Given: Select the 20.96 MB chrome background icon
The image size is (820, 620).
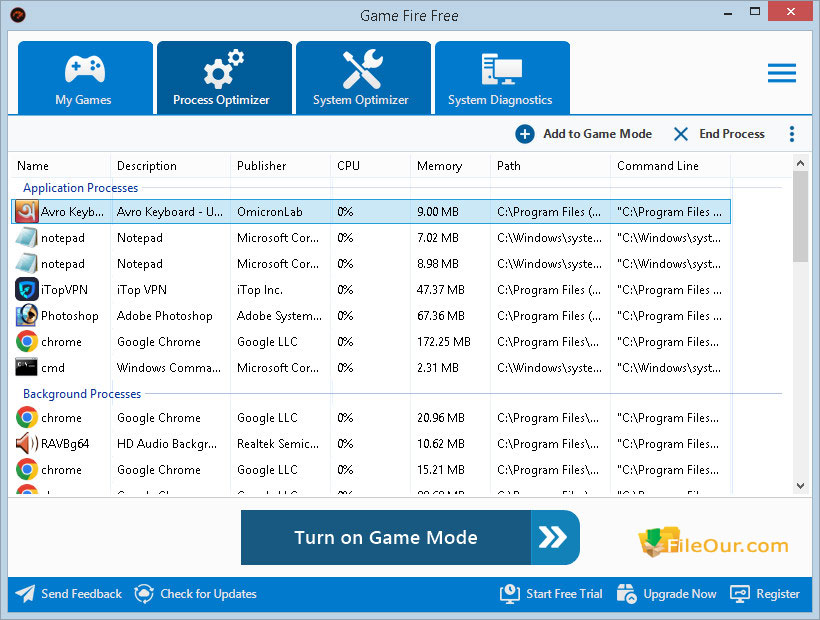Looking at the screenshot, I should (x=27, y=418).
